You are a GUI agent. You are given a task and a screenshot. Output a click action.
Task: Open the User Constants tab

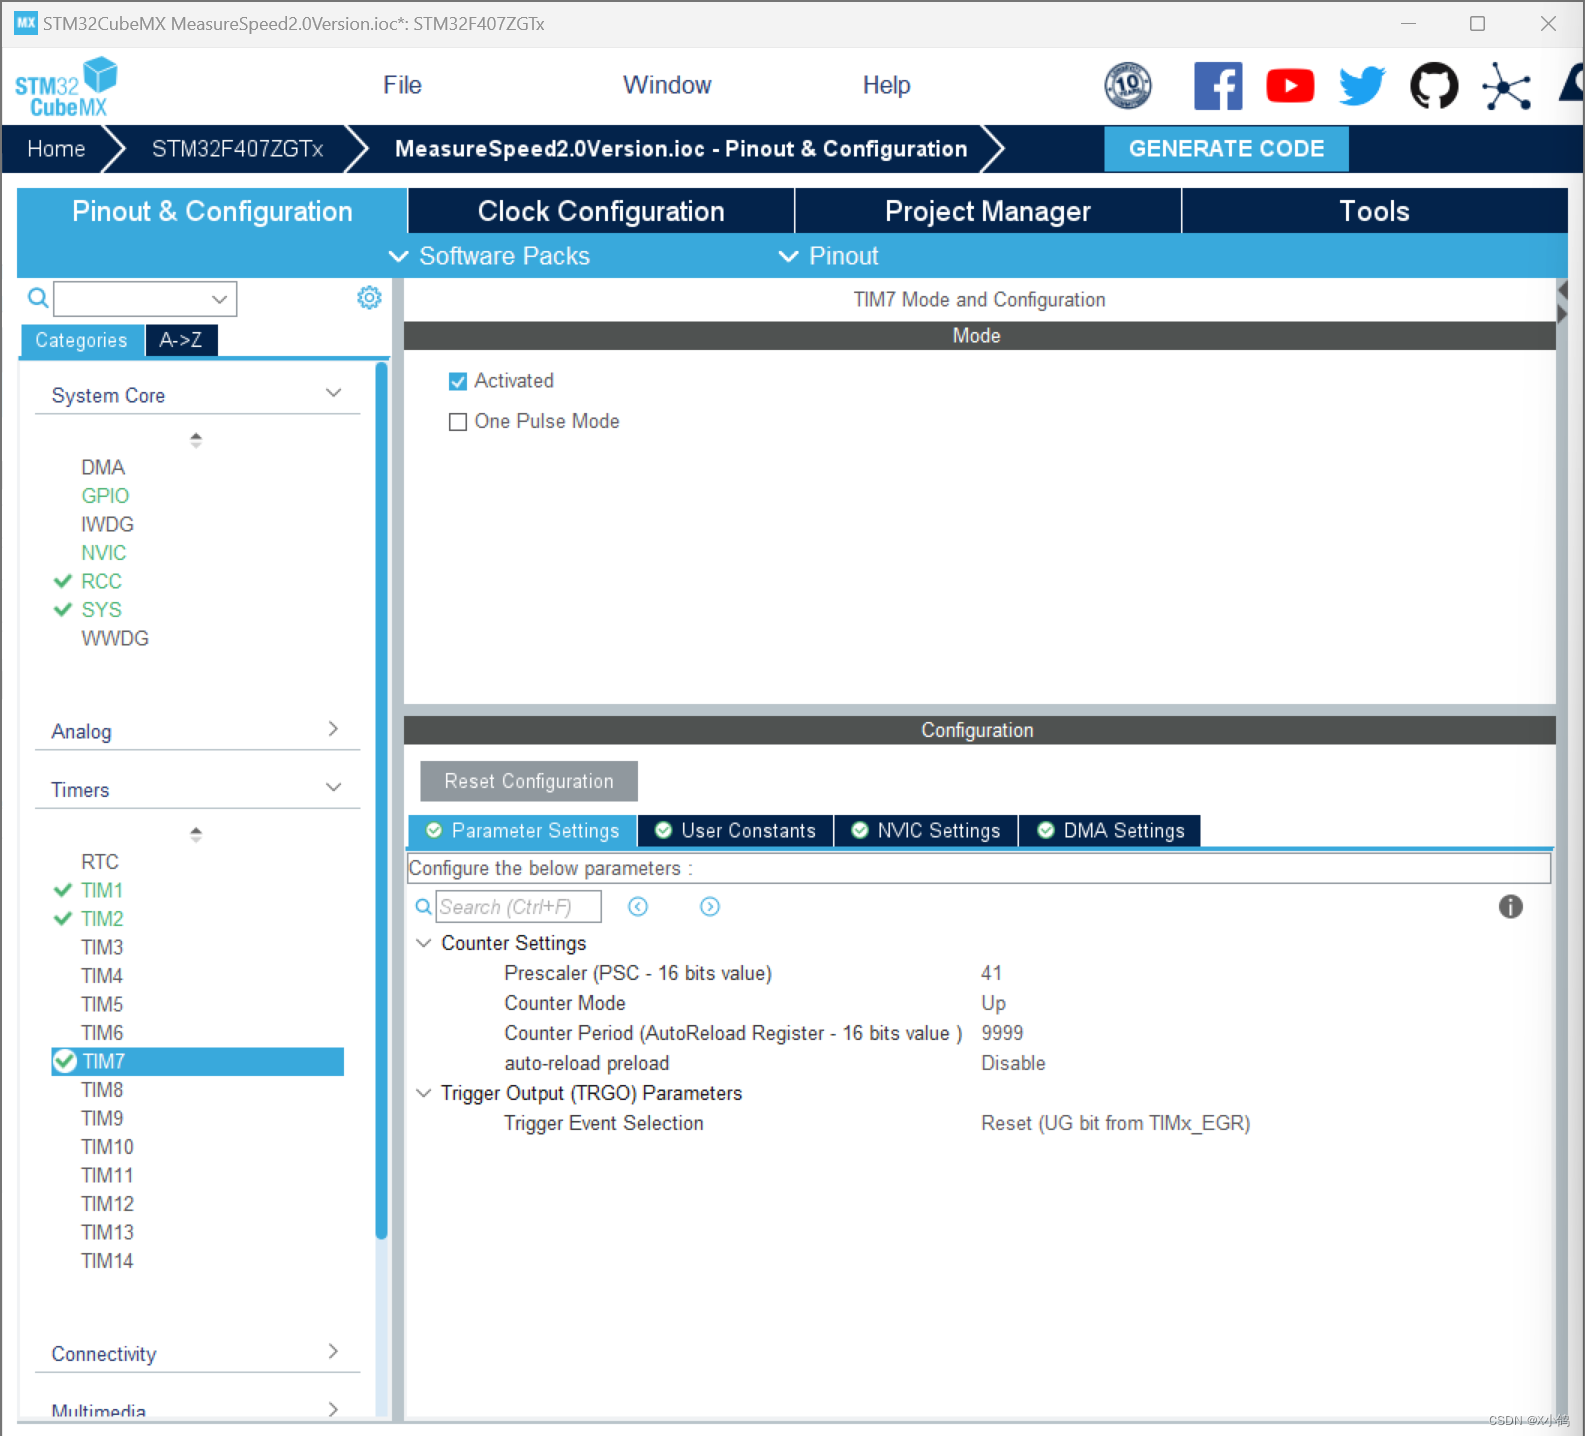point(735,831)
